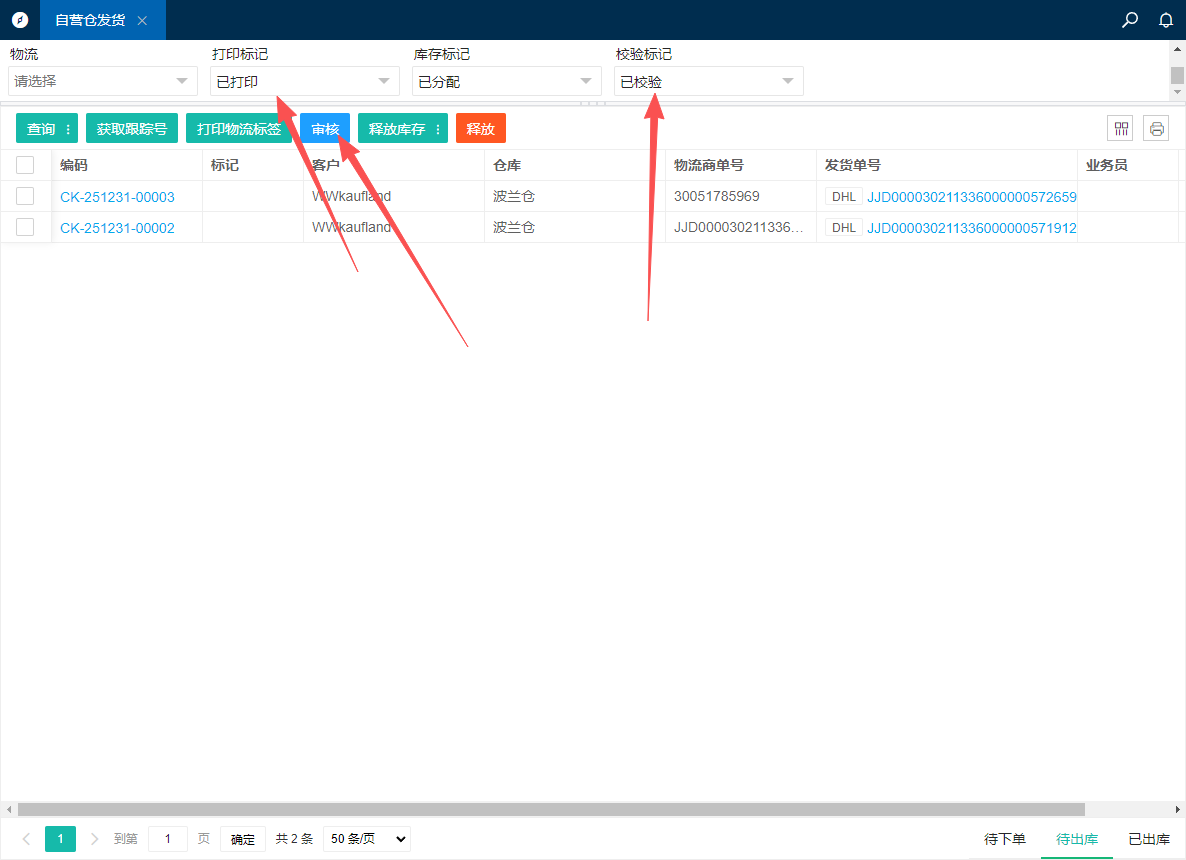Viewport: 1186px width, 860px height.
Task: Close the 自营仓发货 tab
Action: pyautogui.click(x=142, y=20)
